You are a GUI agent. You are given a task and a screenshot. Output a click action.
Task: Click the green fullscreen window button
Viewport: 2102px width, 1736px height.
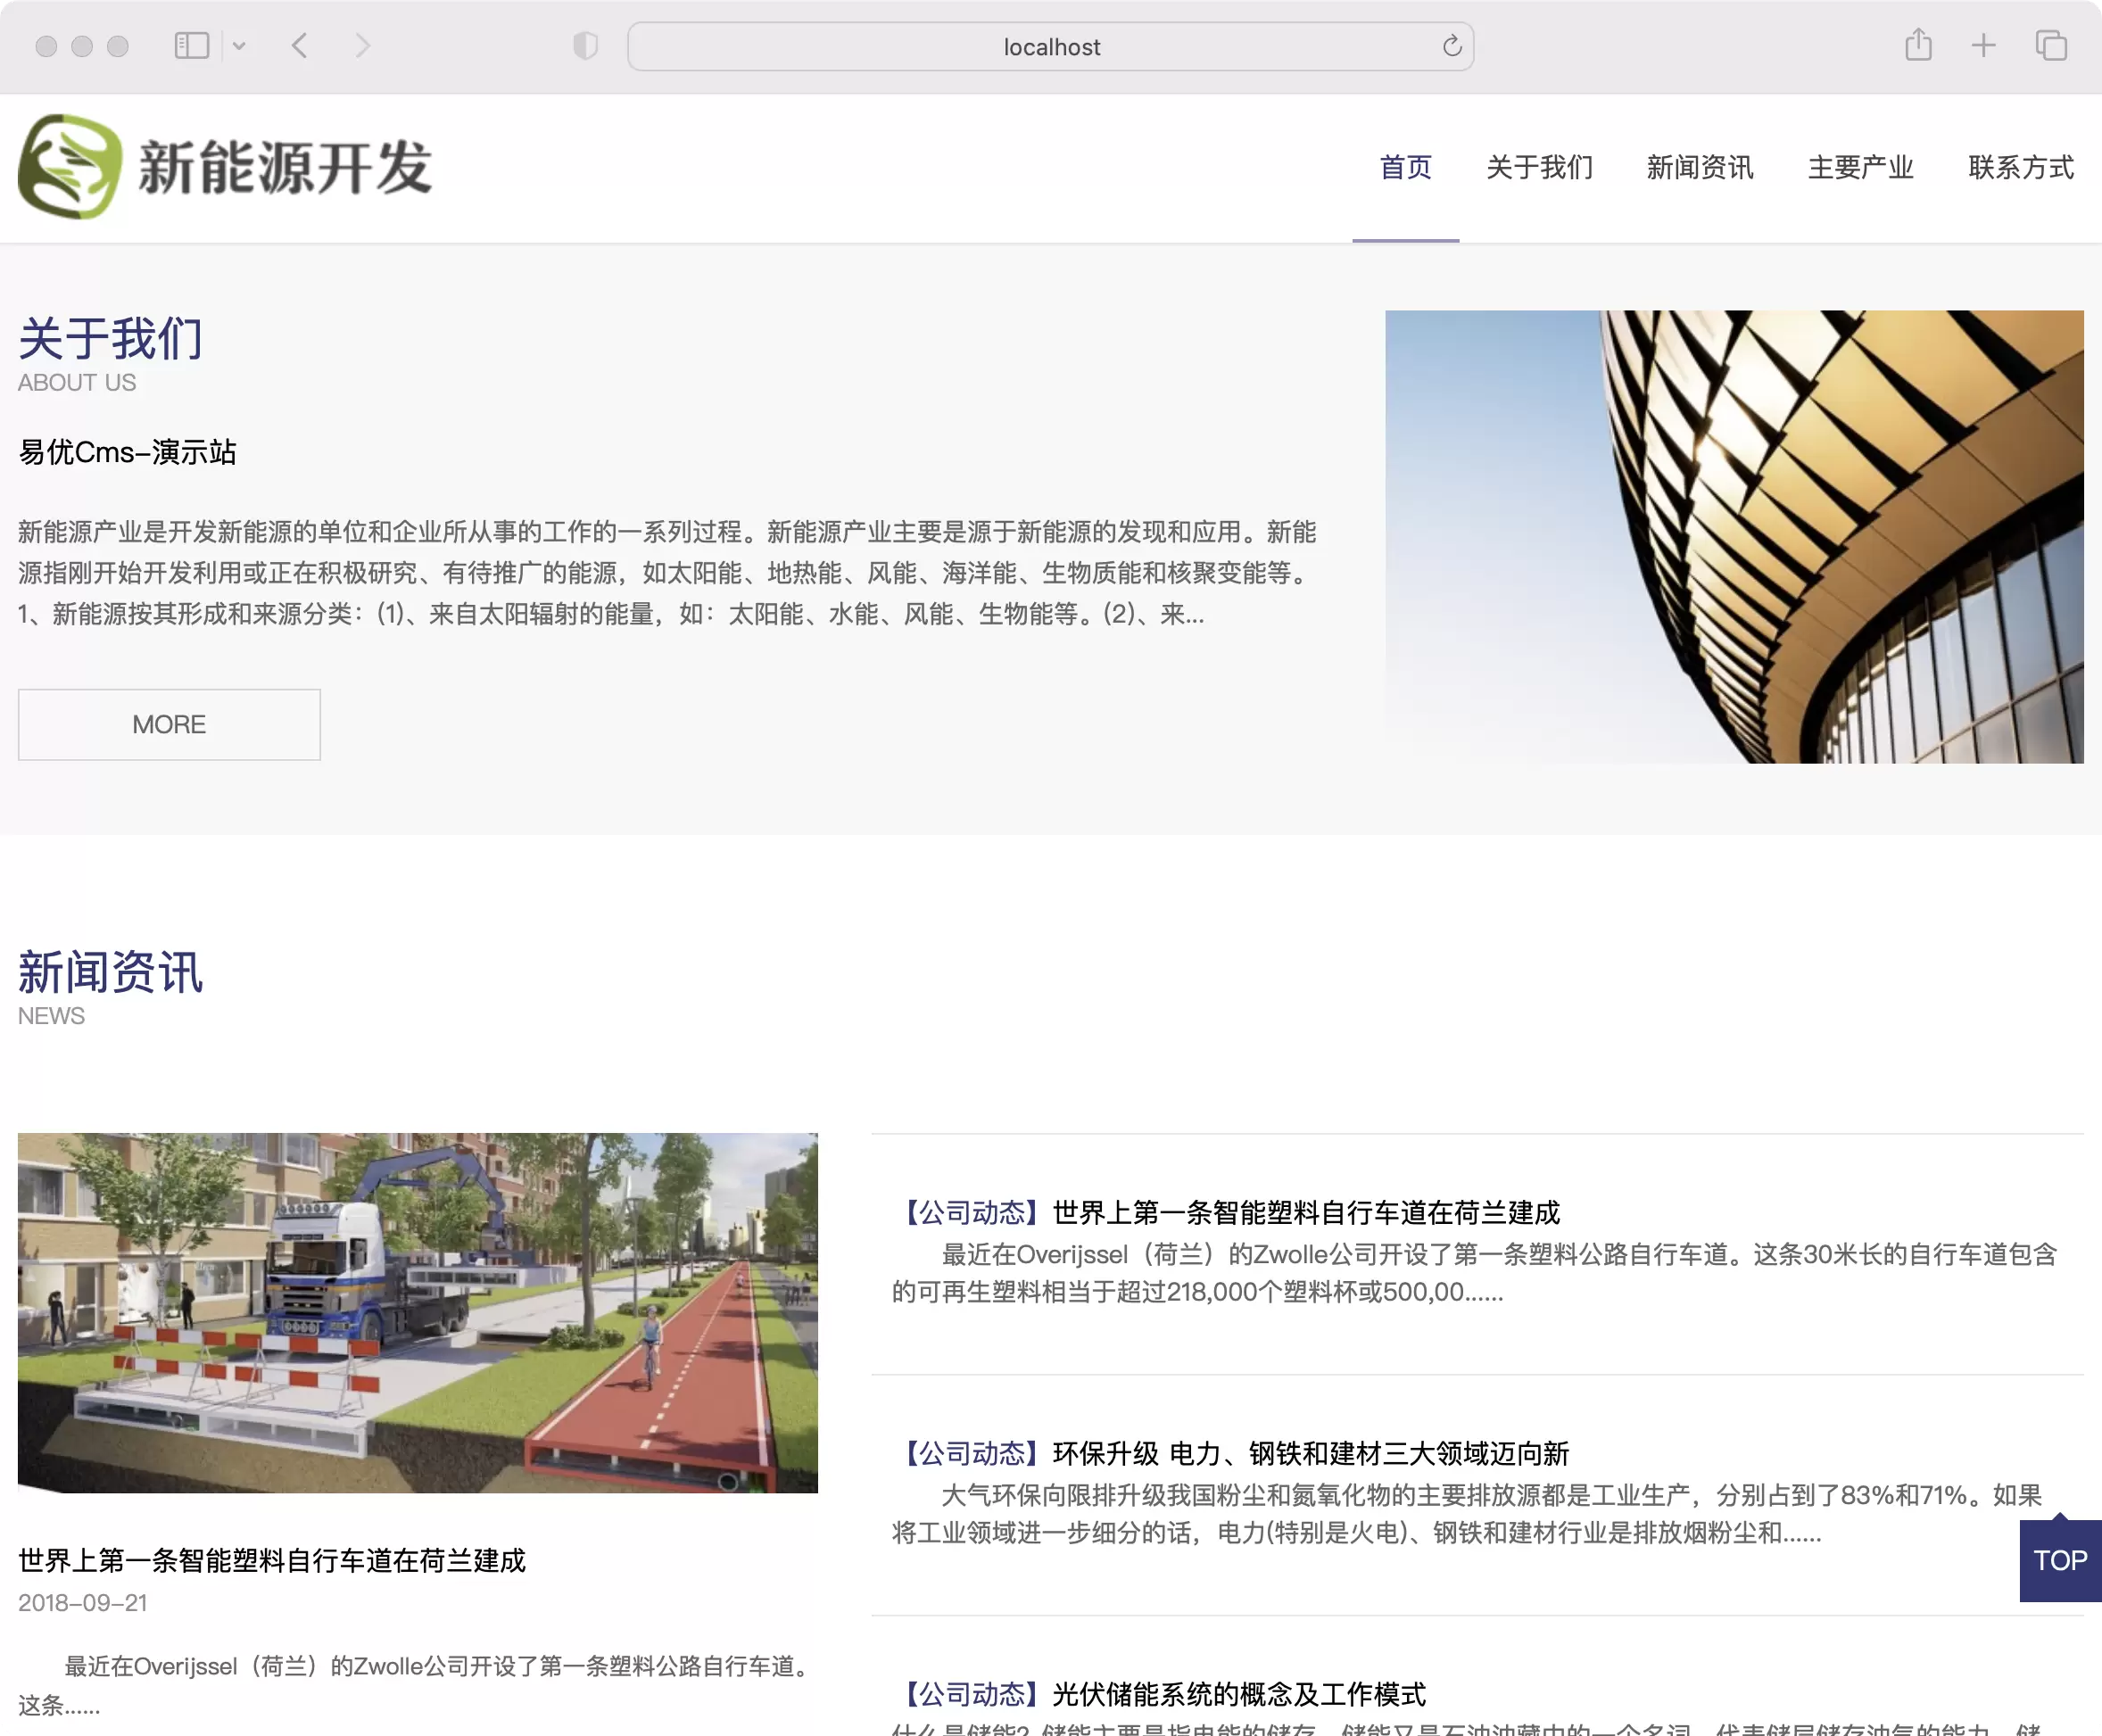tap(118, 46)
